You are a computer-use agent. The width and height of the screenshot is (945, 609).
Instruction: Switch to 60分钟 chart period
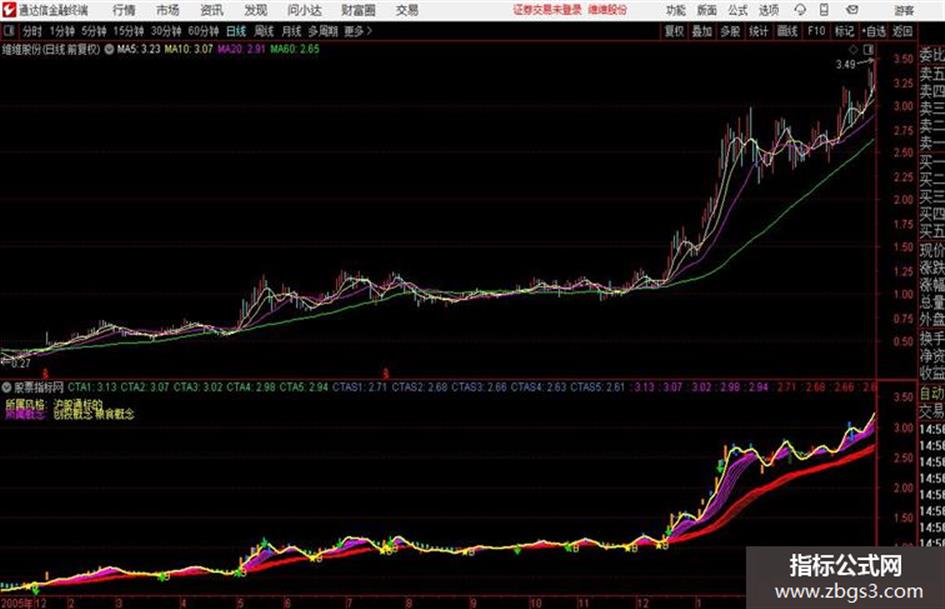[203, 31]
